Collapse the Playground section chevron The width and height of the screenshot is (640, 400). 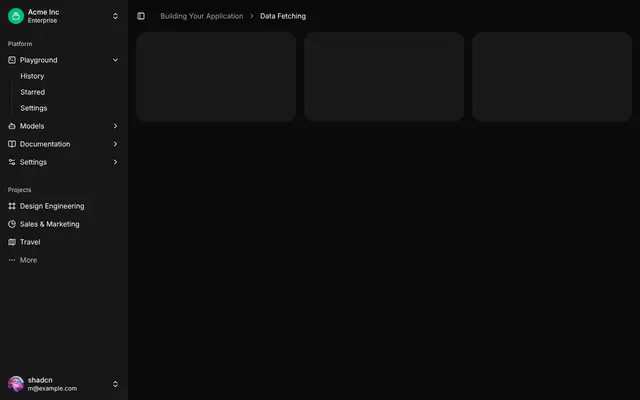tap(116, 60)
